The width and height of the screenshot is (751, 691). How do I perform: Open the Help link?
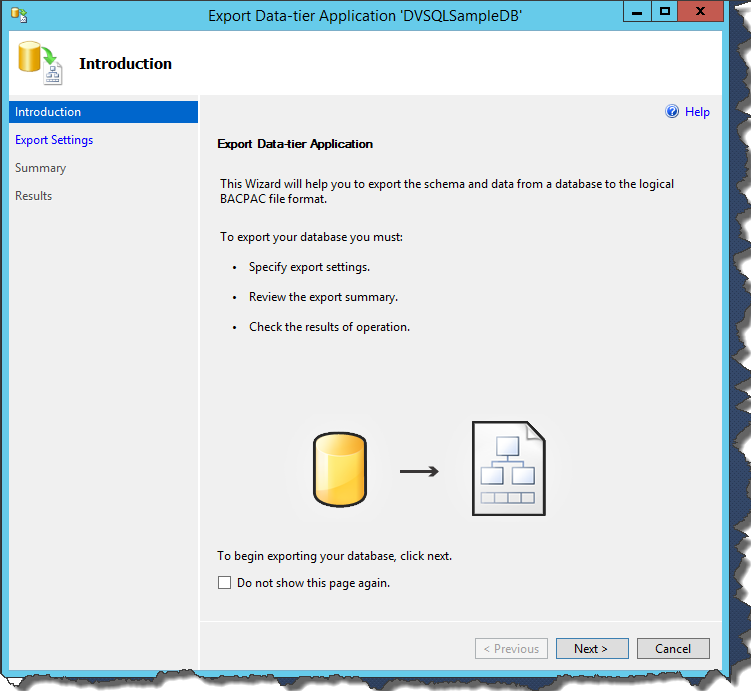click(697, 112)
